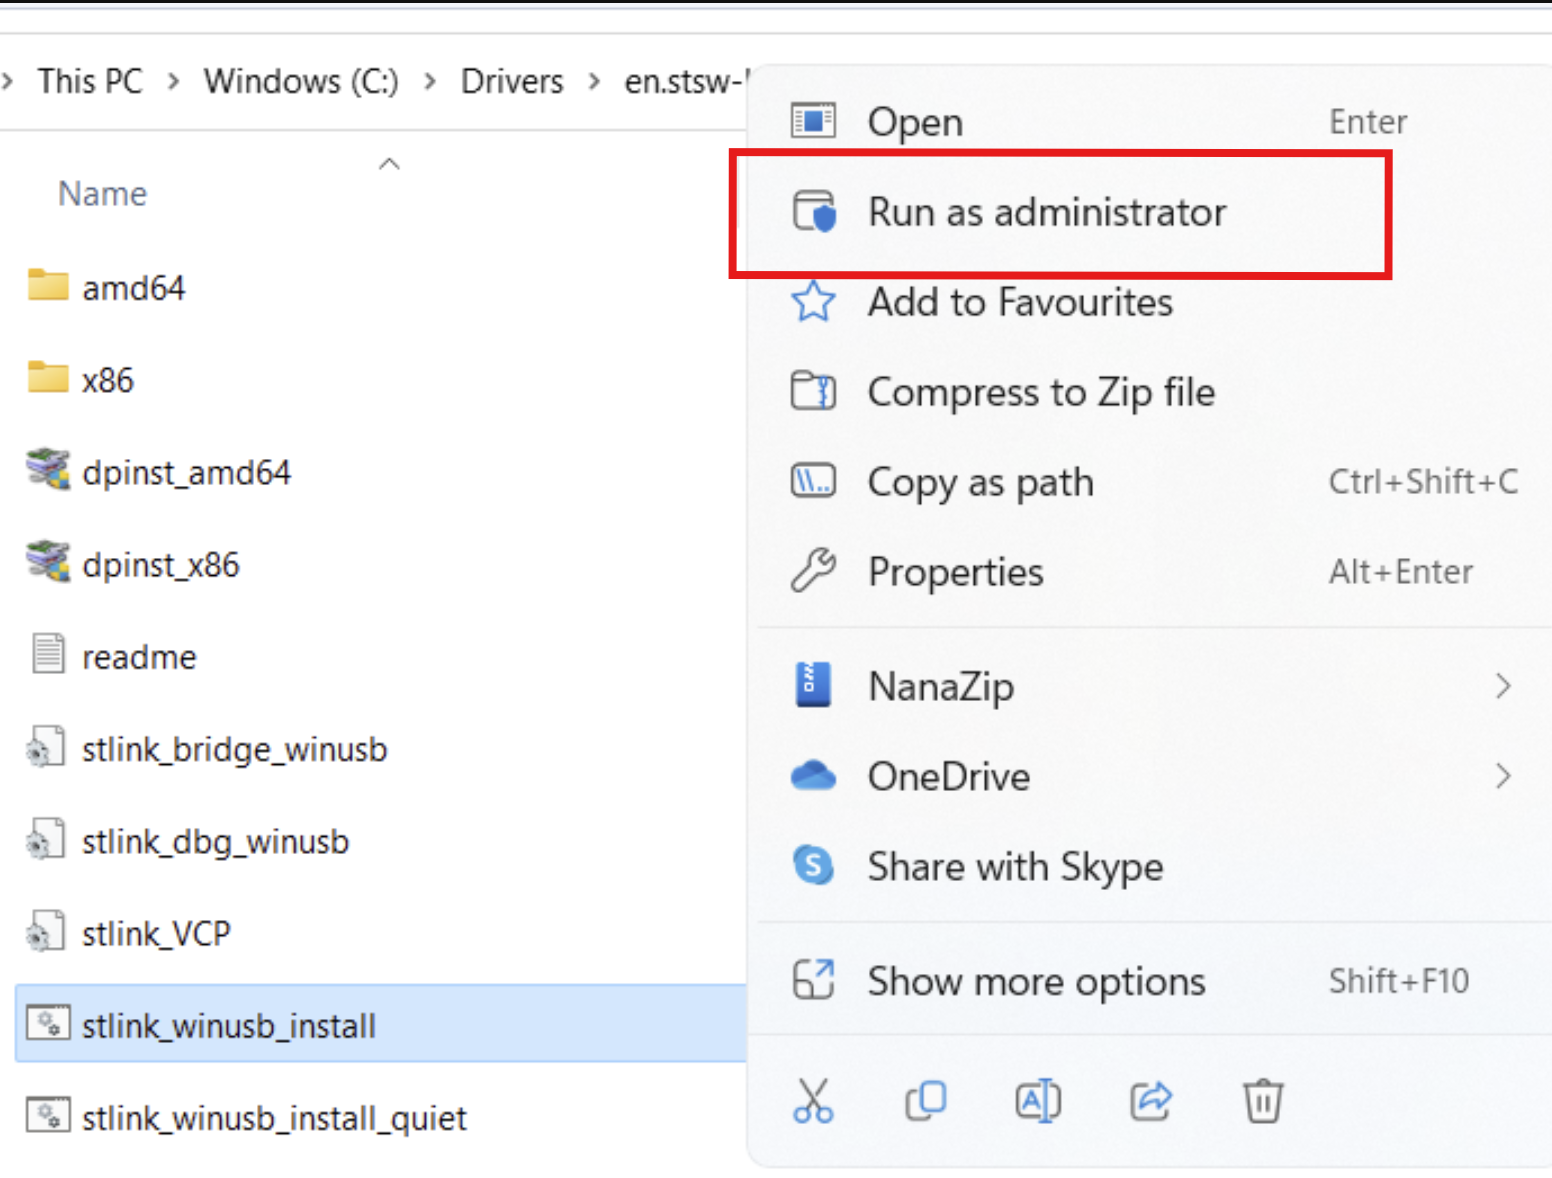Open OneDrive menu entry label
The height and width of the screenshot is (1178, 1552).
click(949, 777)
